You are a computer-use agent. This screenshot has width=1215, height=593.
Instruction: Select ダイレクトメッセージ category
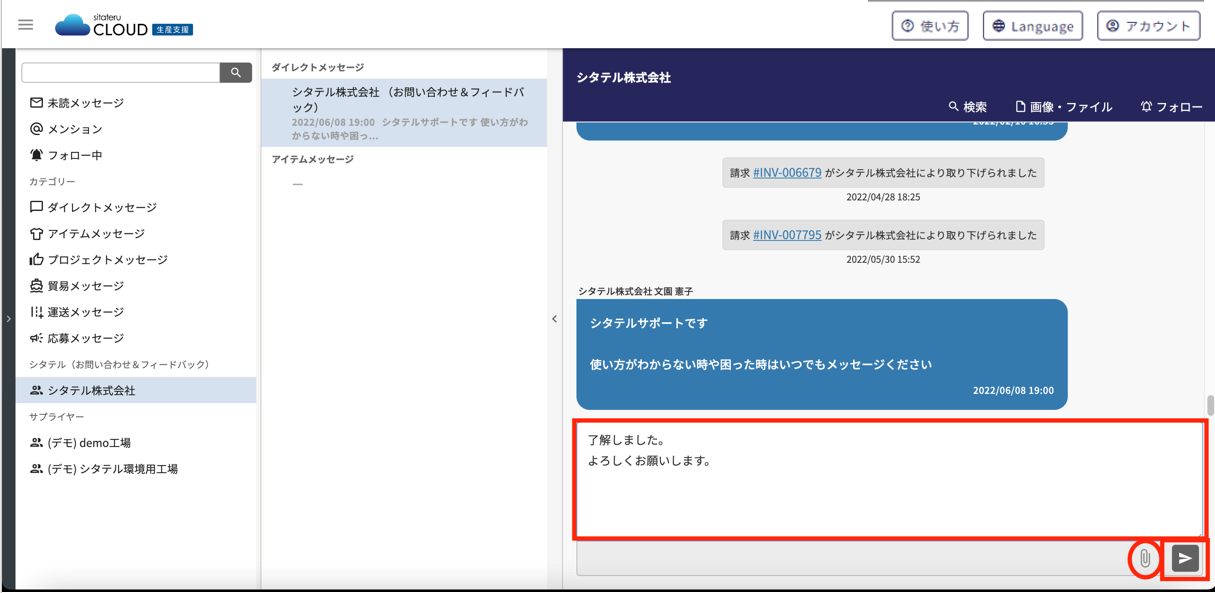pos(102,207)
